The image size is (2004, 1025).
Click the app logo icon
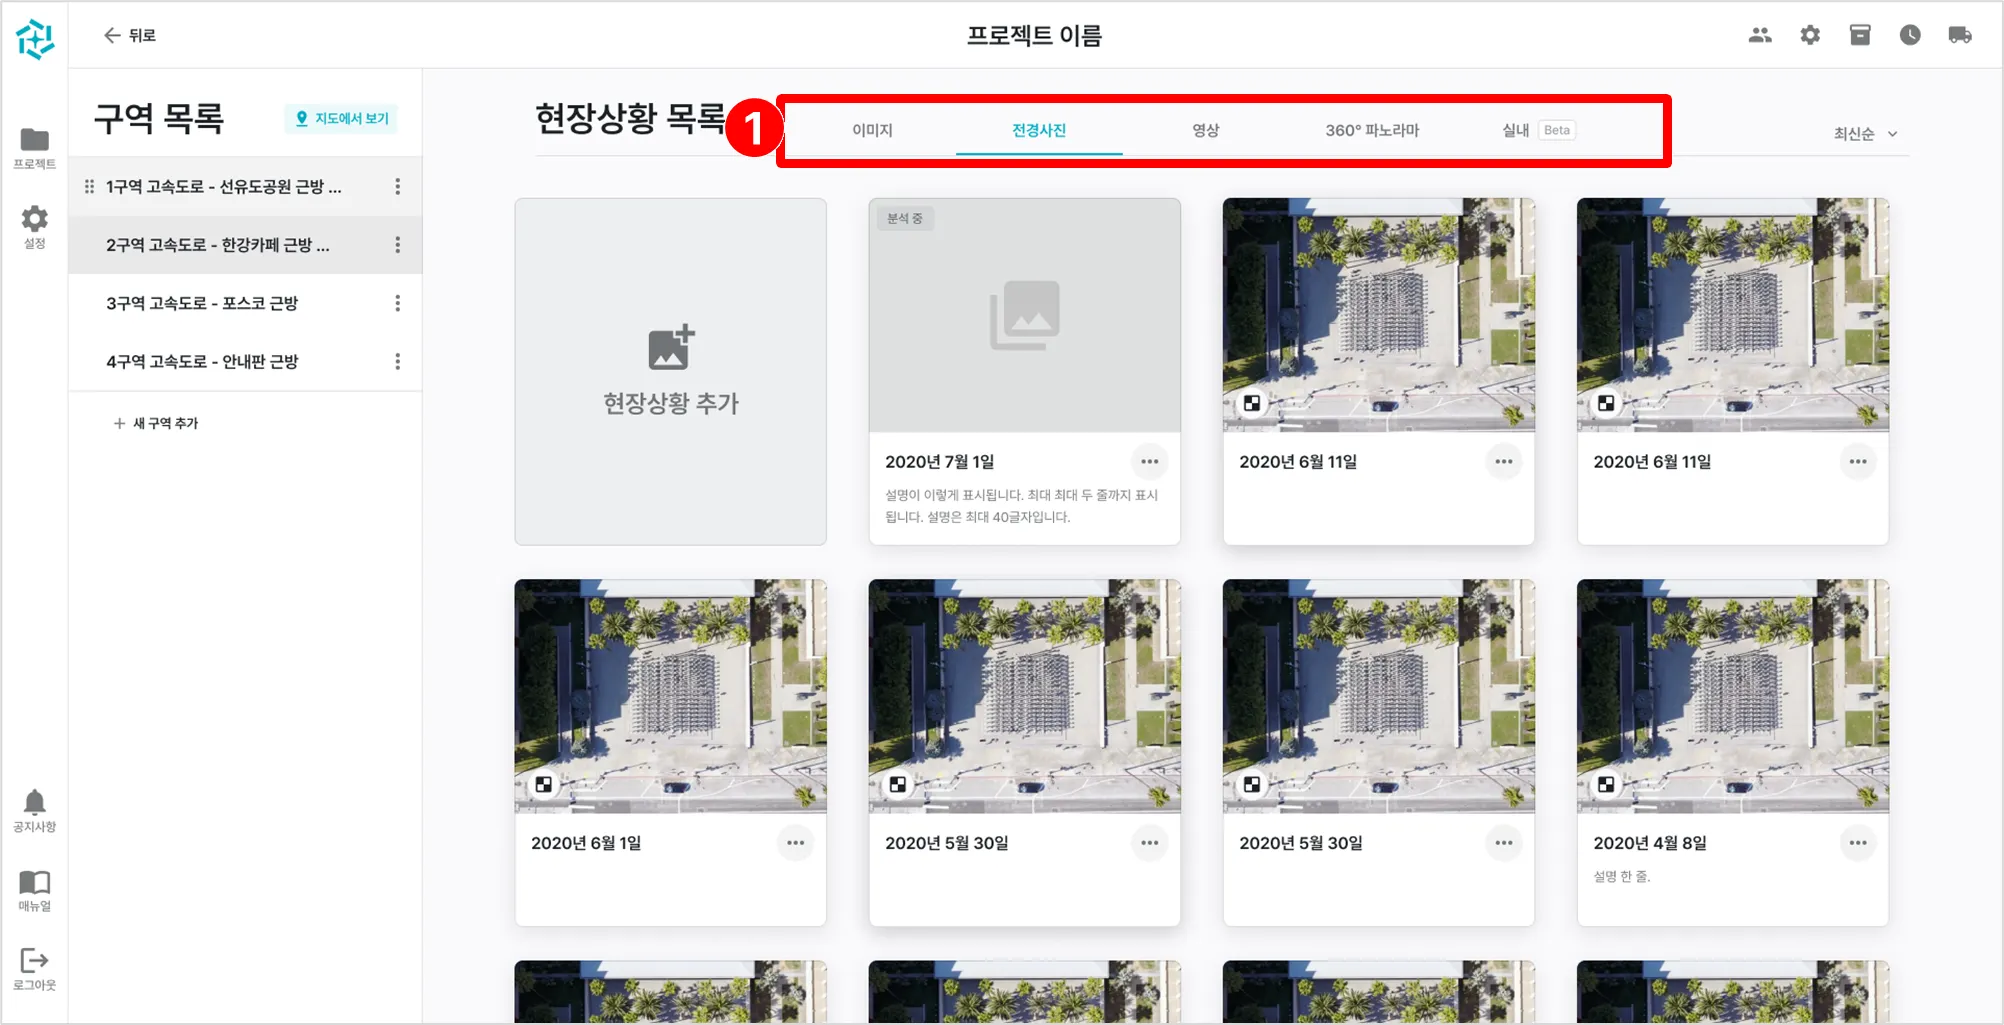coord(35,39)
